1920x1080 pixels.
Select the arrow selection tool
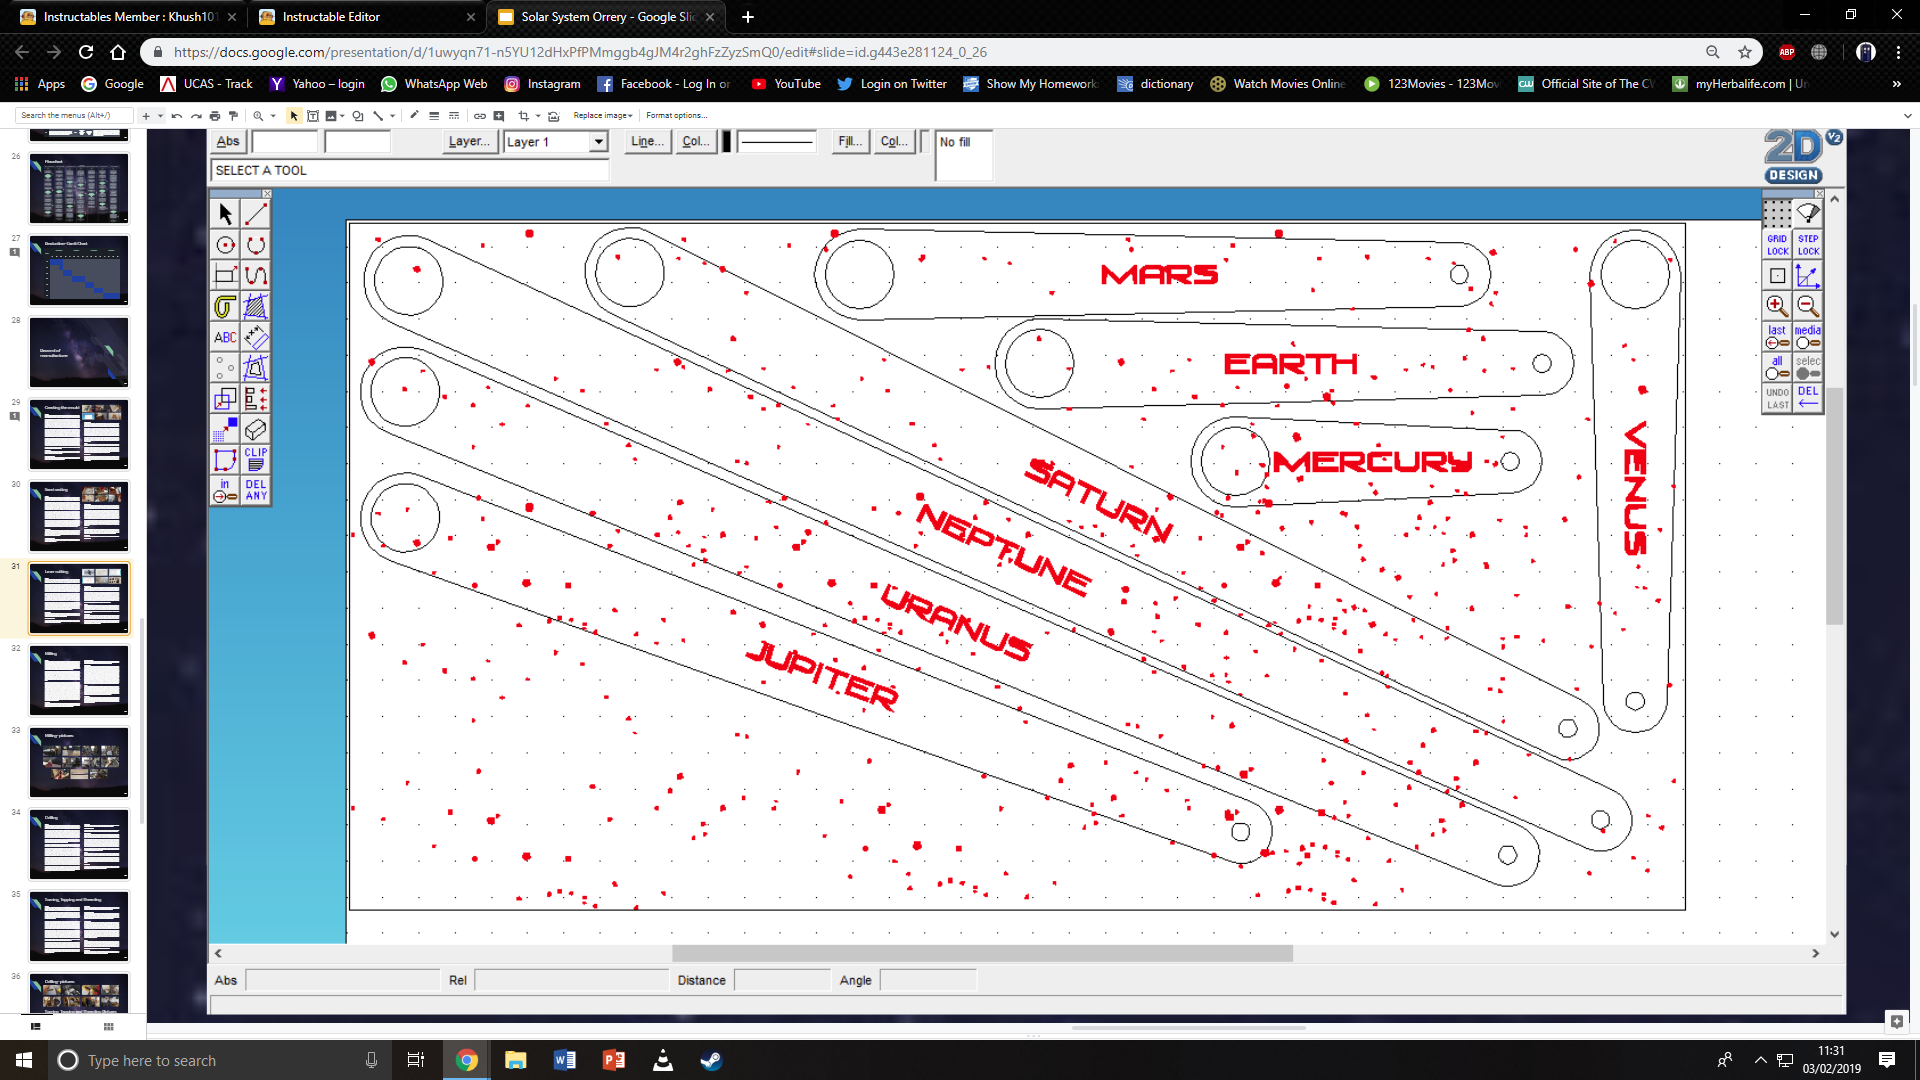tap(224, 213)
